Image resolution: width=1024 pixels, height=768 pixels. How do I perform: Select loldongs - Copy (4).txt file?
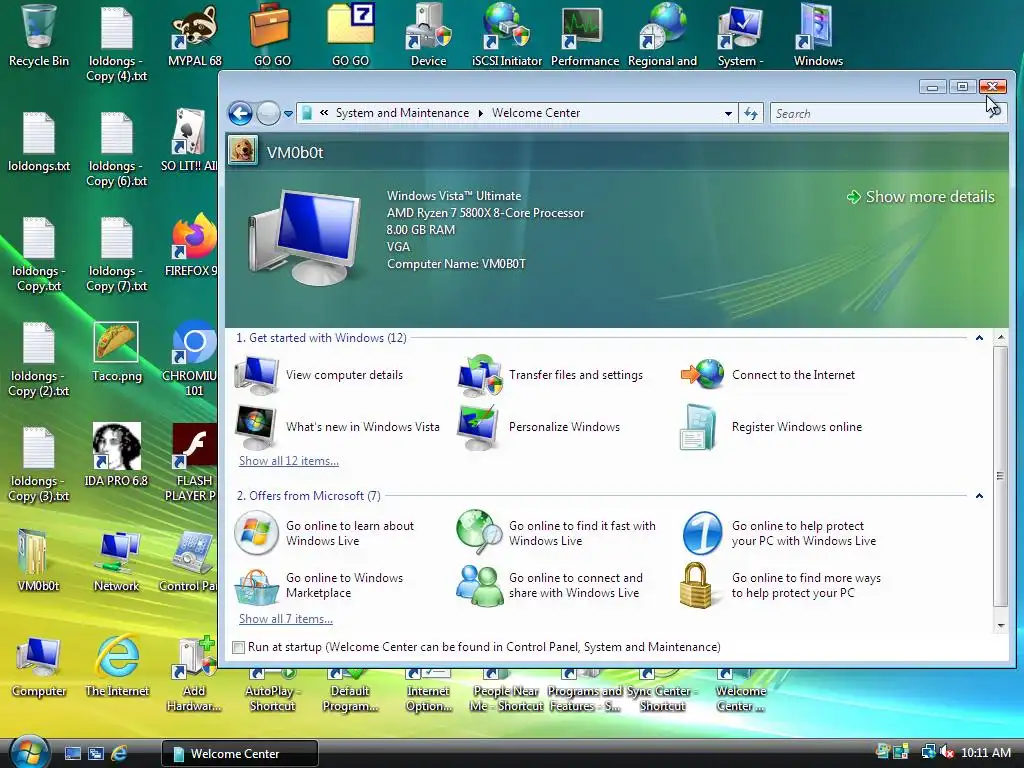coord(117,44)
